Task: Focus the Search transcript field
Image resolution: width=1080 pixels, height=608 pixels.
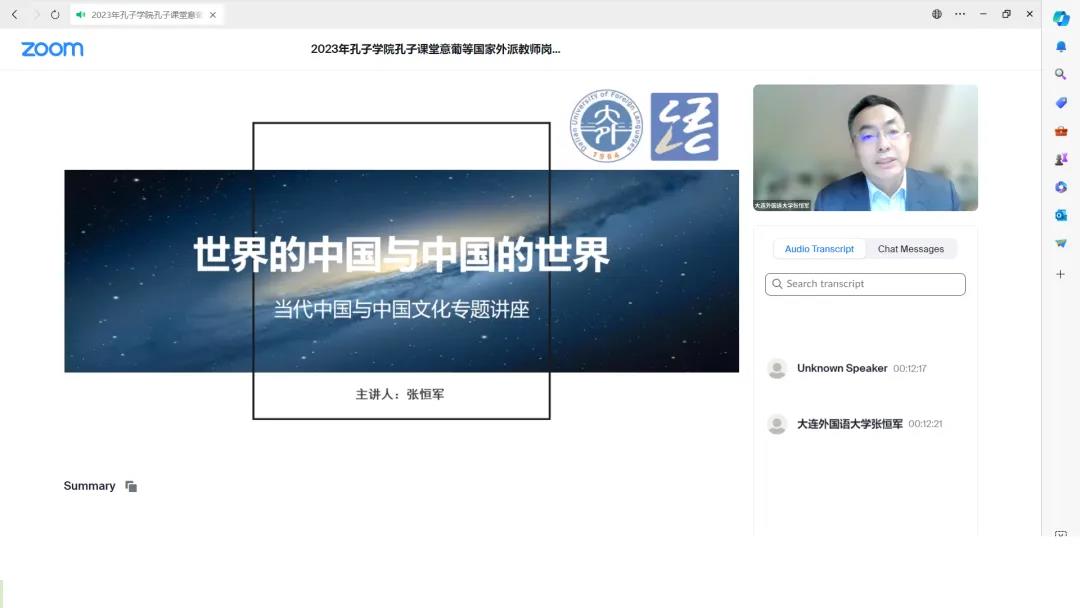Action: pyautogui.click(x=865, y=284)
